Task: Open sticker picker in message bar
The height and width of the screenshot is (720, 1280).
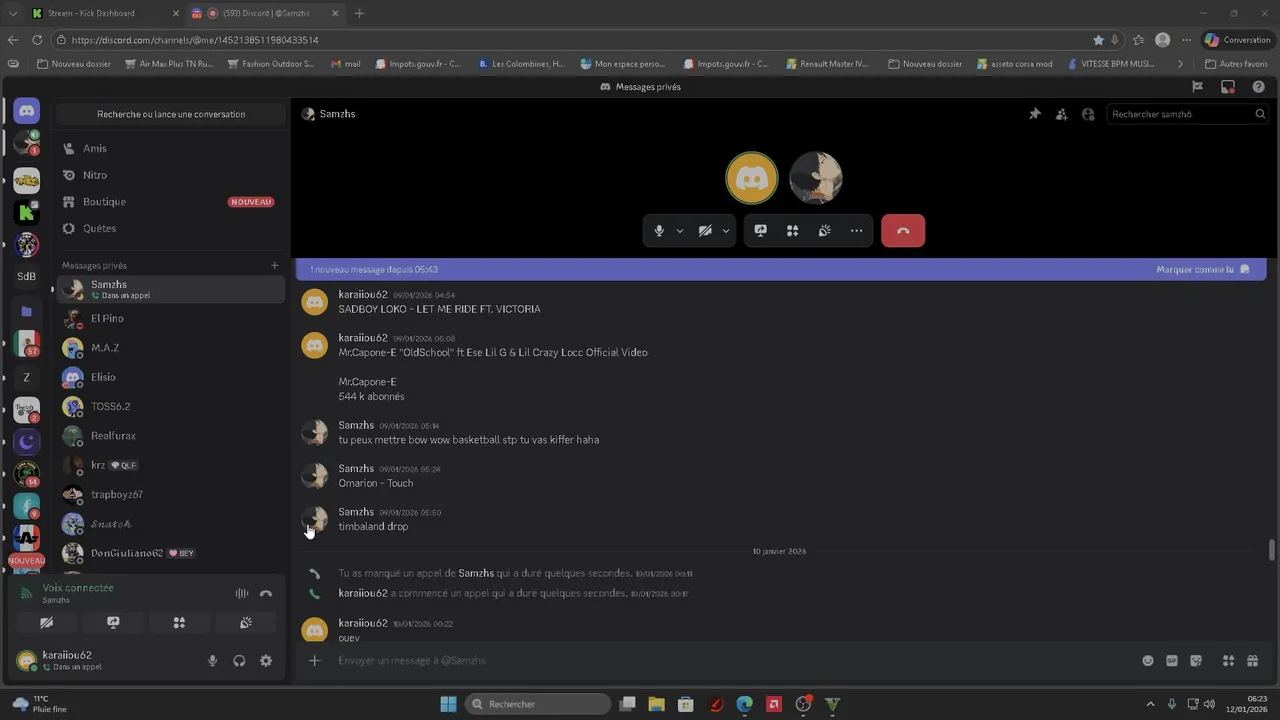Action: click(1196, 660)
